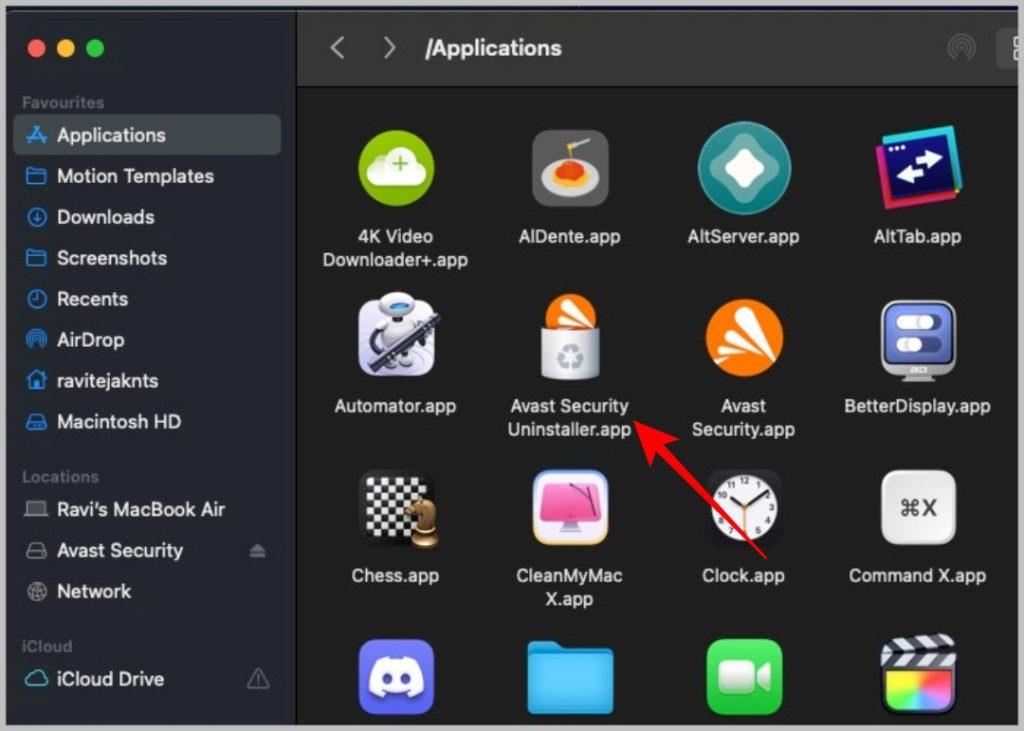Open AirDrop from the sidebar
Viewport: 1024px width, 731px height.
pos(147,340)
